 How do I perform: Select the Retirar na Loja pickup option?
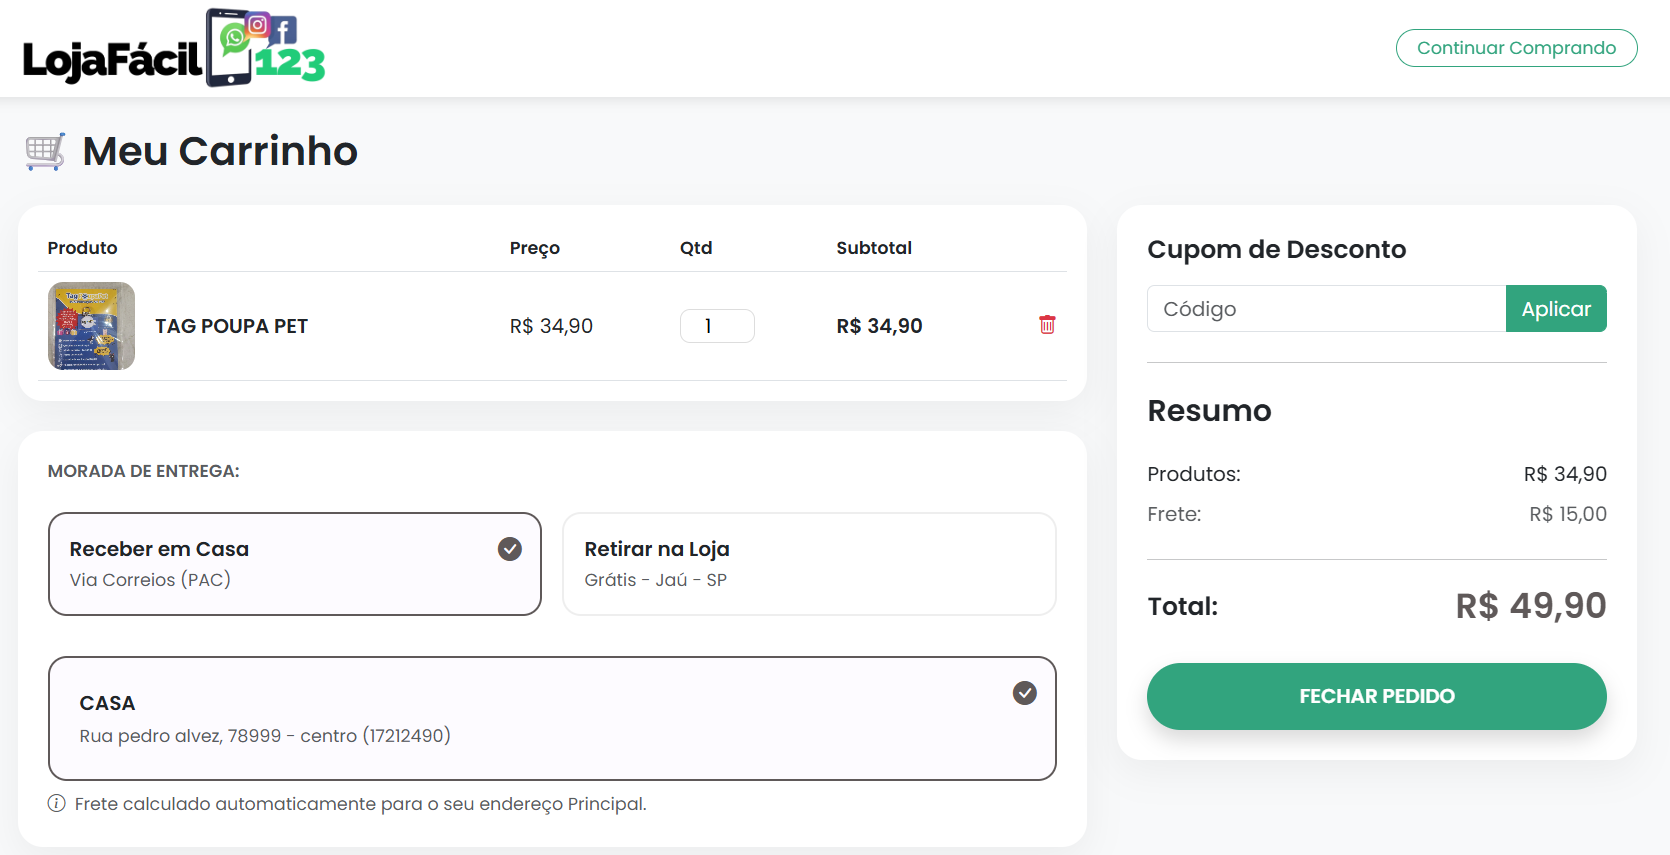pyautogui.click(x=808, y=564)
